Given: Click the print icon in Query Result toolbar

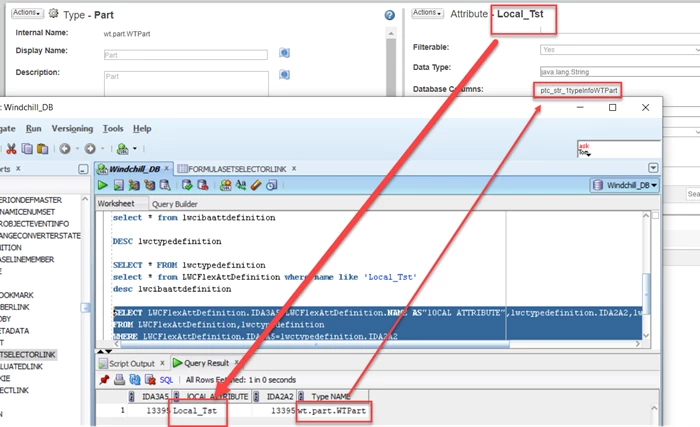Looking at the screenshot, I should [119, 380].
